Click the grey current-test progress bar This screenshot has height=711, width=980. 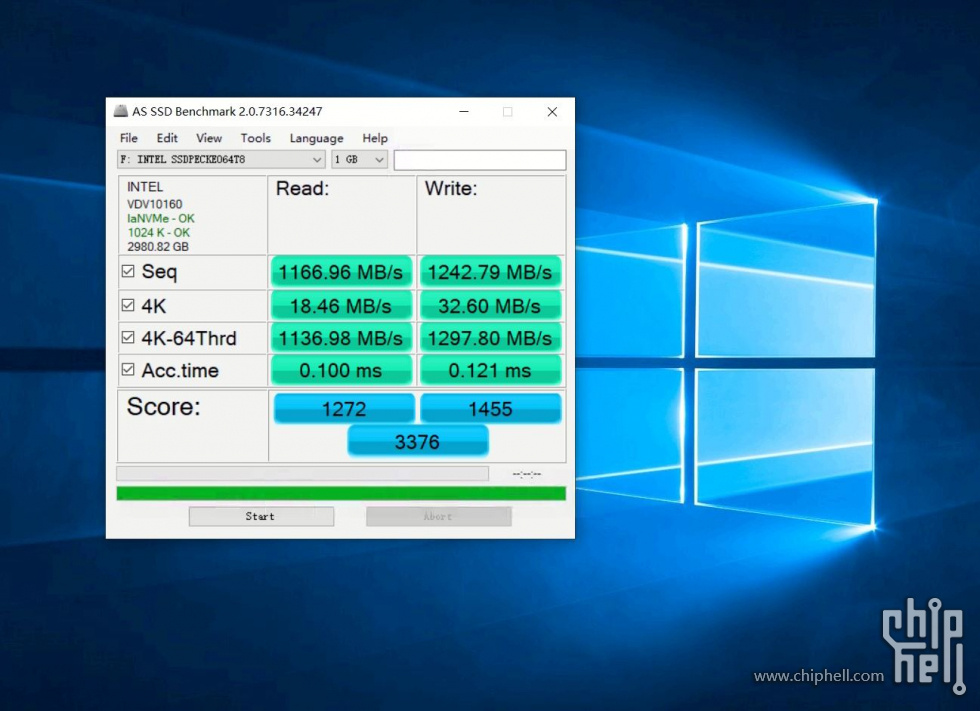(x=302, y=473)
